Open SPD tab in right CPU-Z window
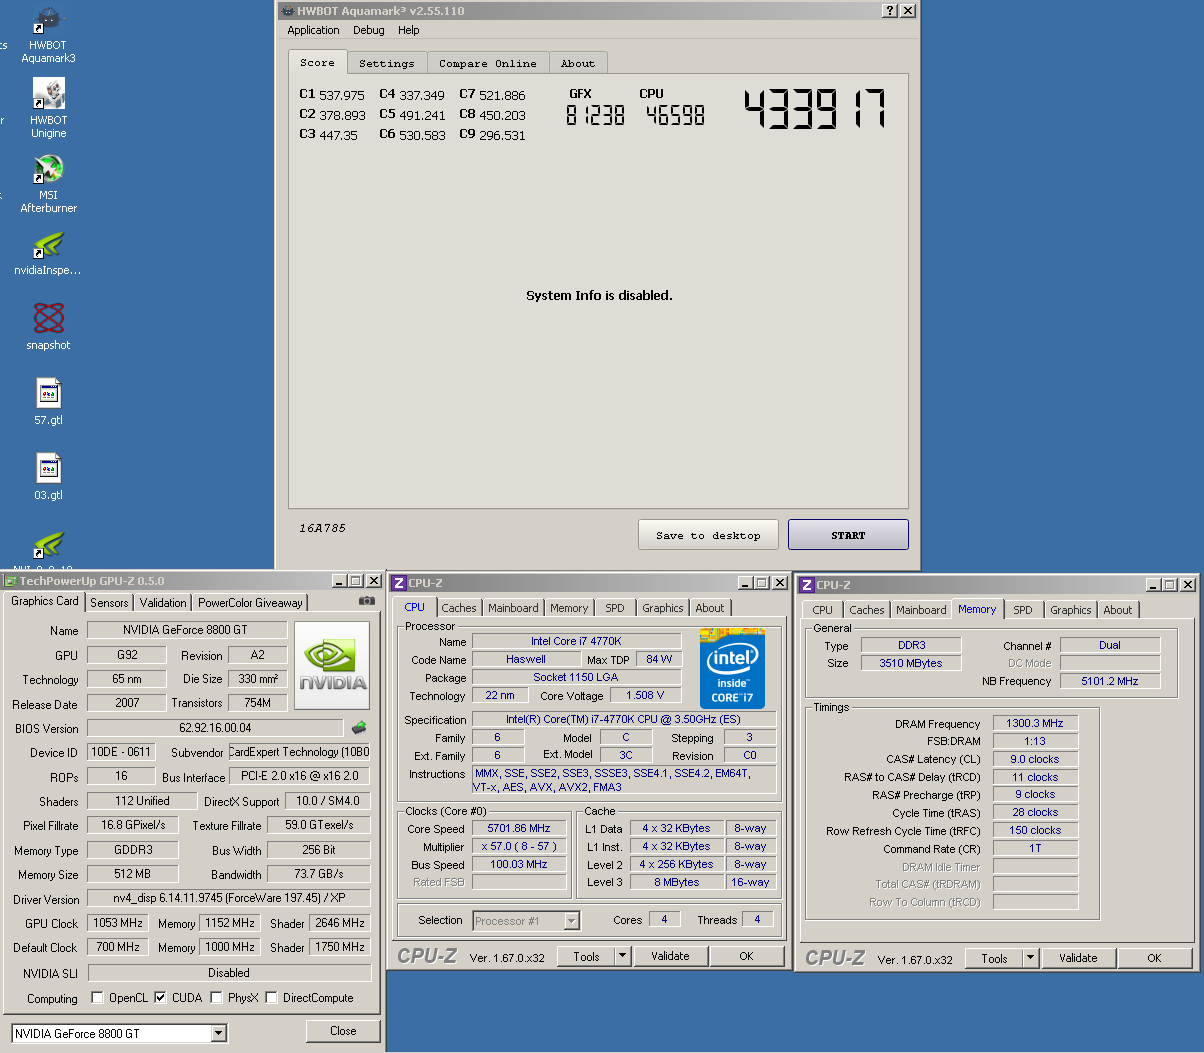The height and width of the screenshot is (1053, 1204). click(1023, 610)
